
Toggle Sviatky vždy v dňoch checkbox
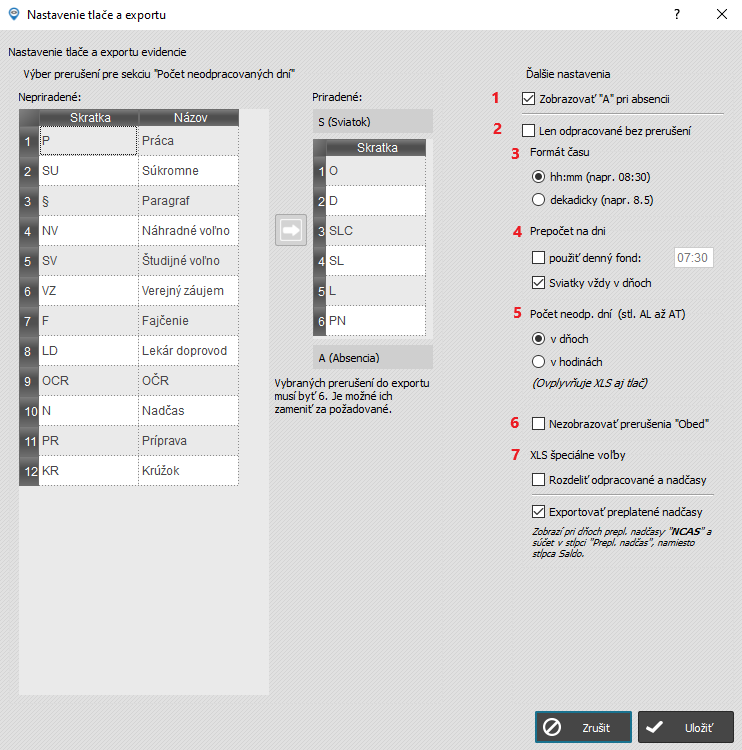coord(538,283)
